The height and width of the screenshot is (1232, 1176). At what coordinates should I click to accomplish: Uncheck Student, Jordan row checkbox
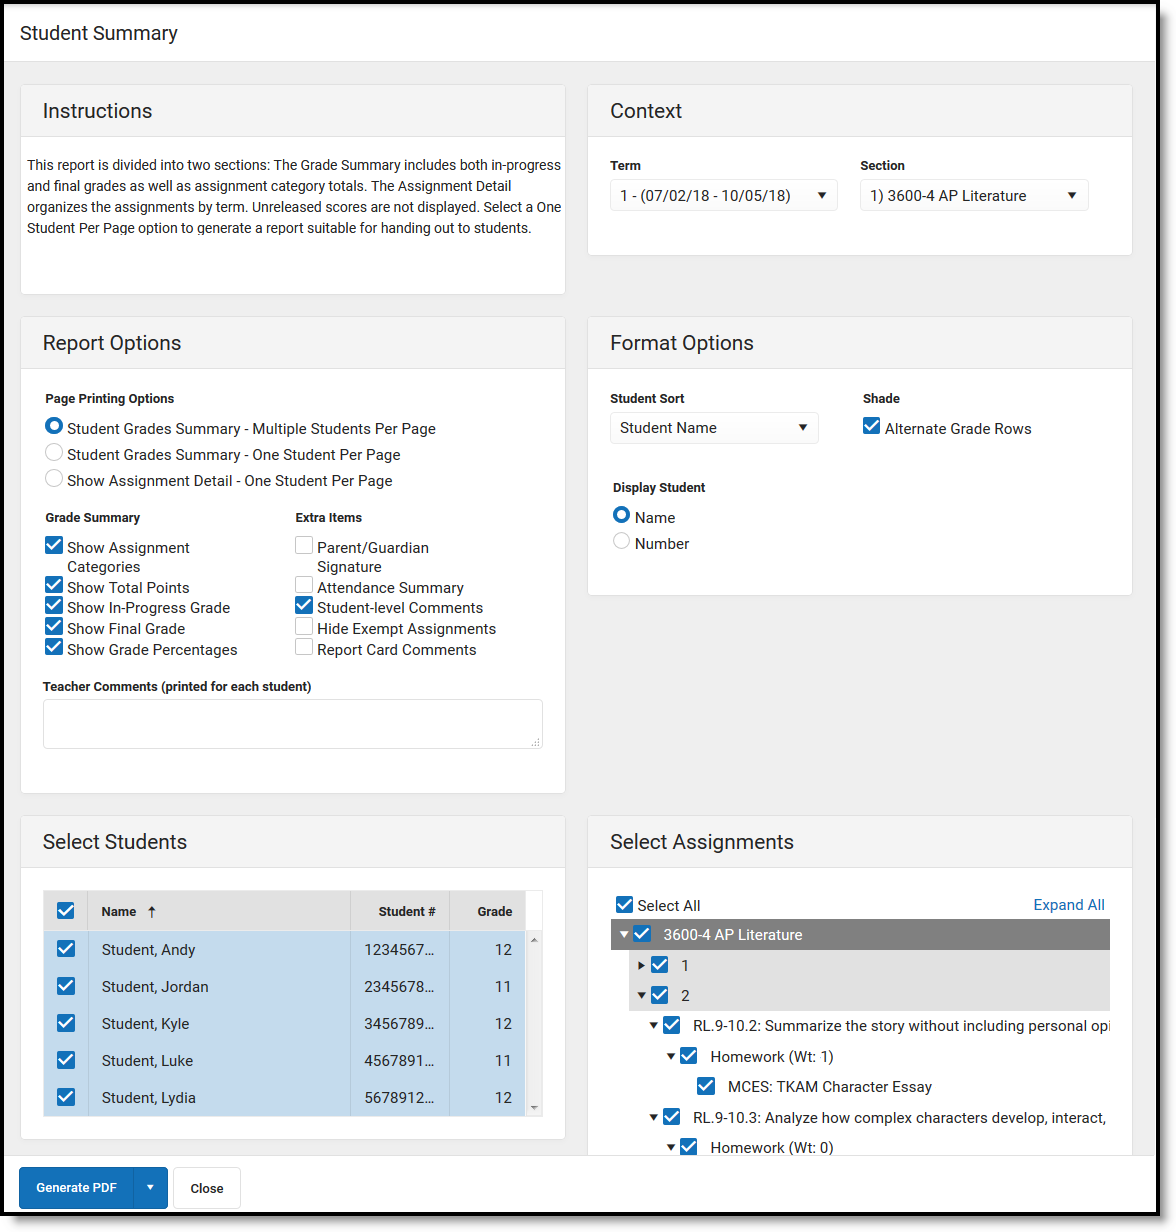(x=66, y=986)
